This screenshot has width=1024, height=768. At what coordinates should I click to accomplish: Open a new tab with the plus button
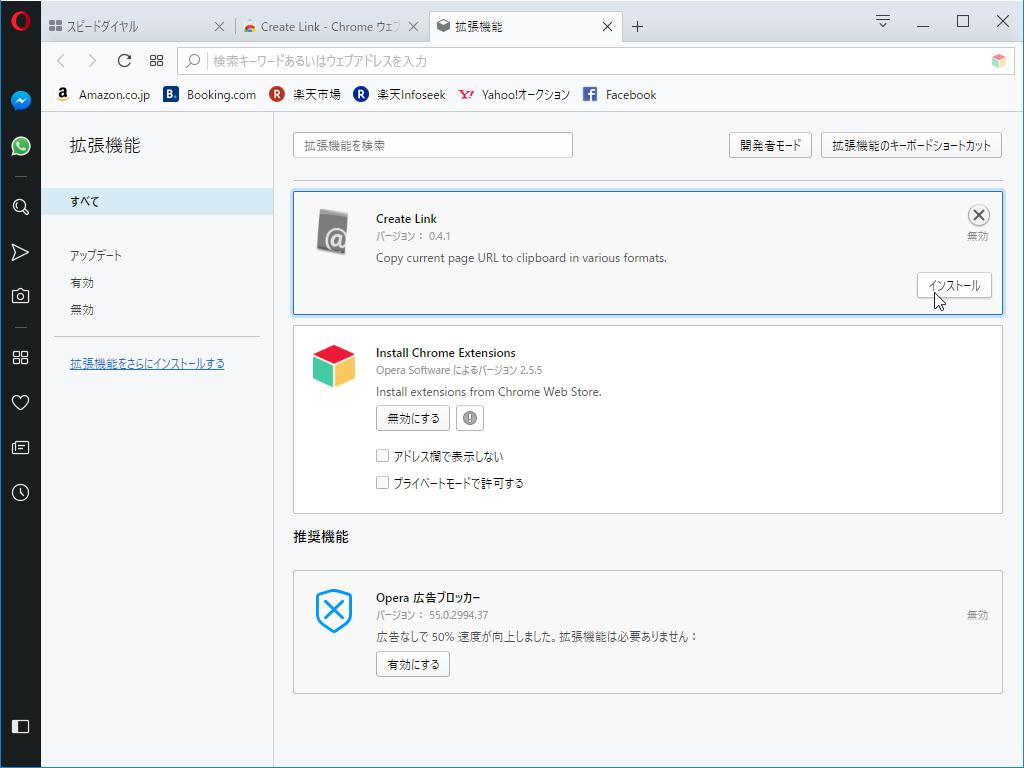(x=637, y=27)
